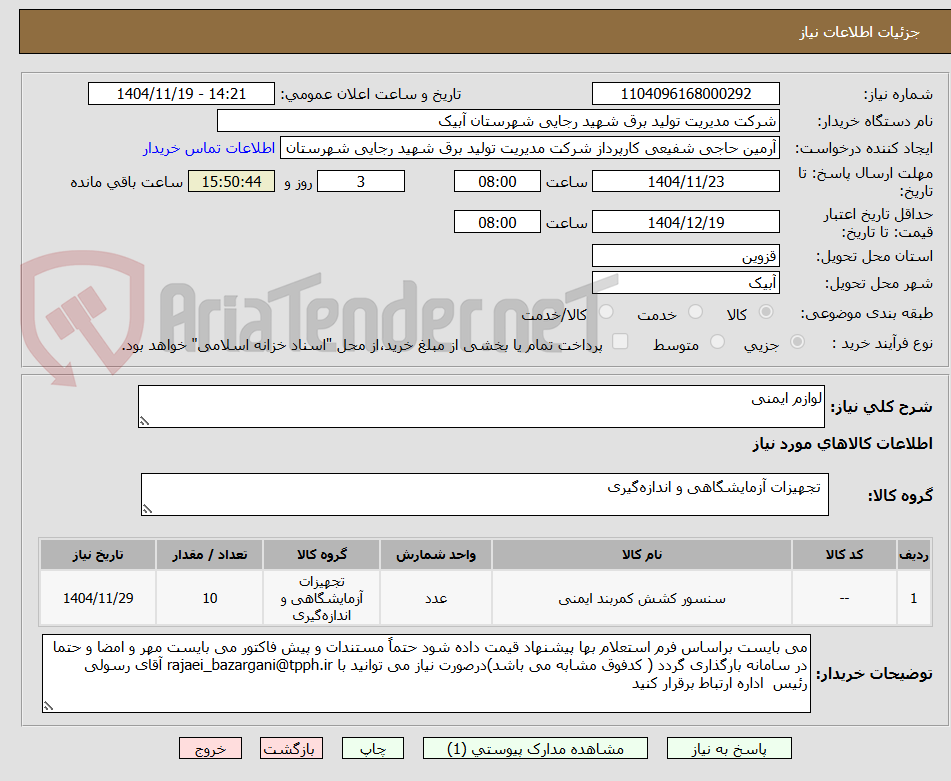Click the قزوین delivery province field
Image resolution: width=951 pixels, height=781 pixels.
tap(687, 255)
